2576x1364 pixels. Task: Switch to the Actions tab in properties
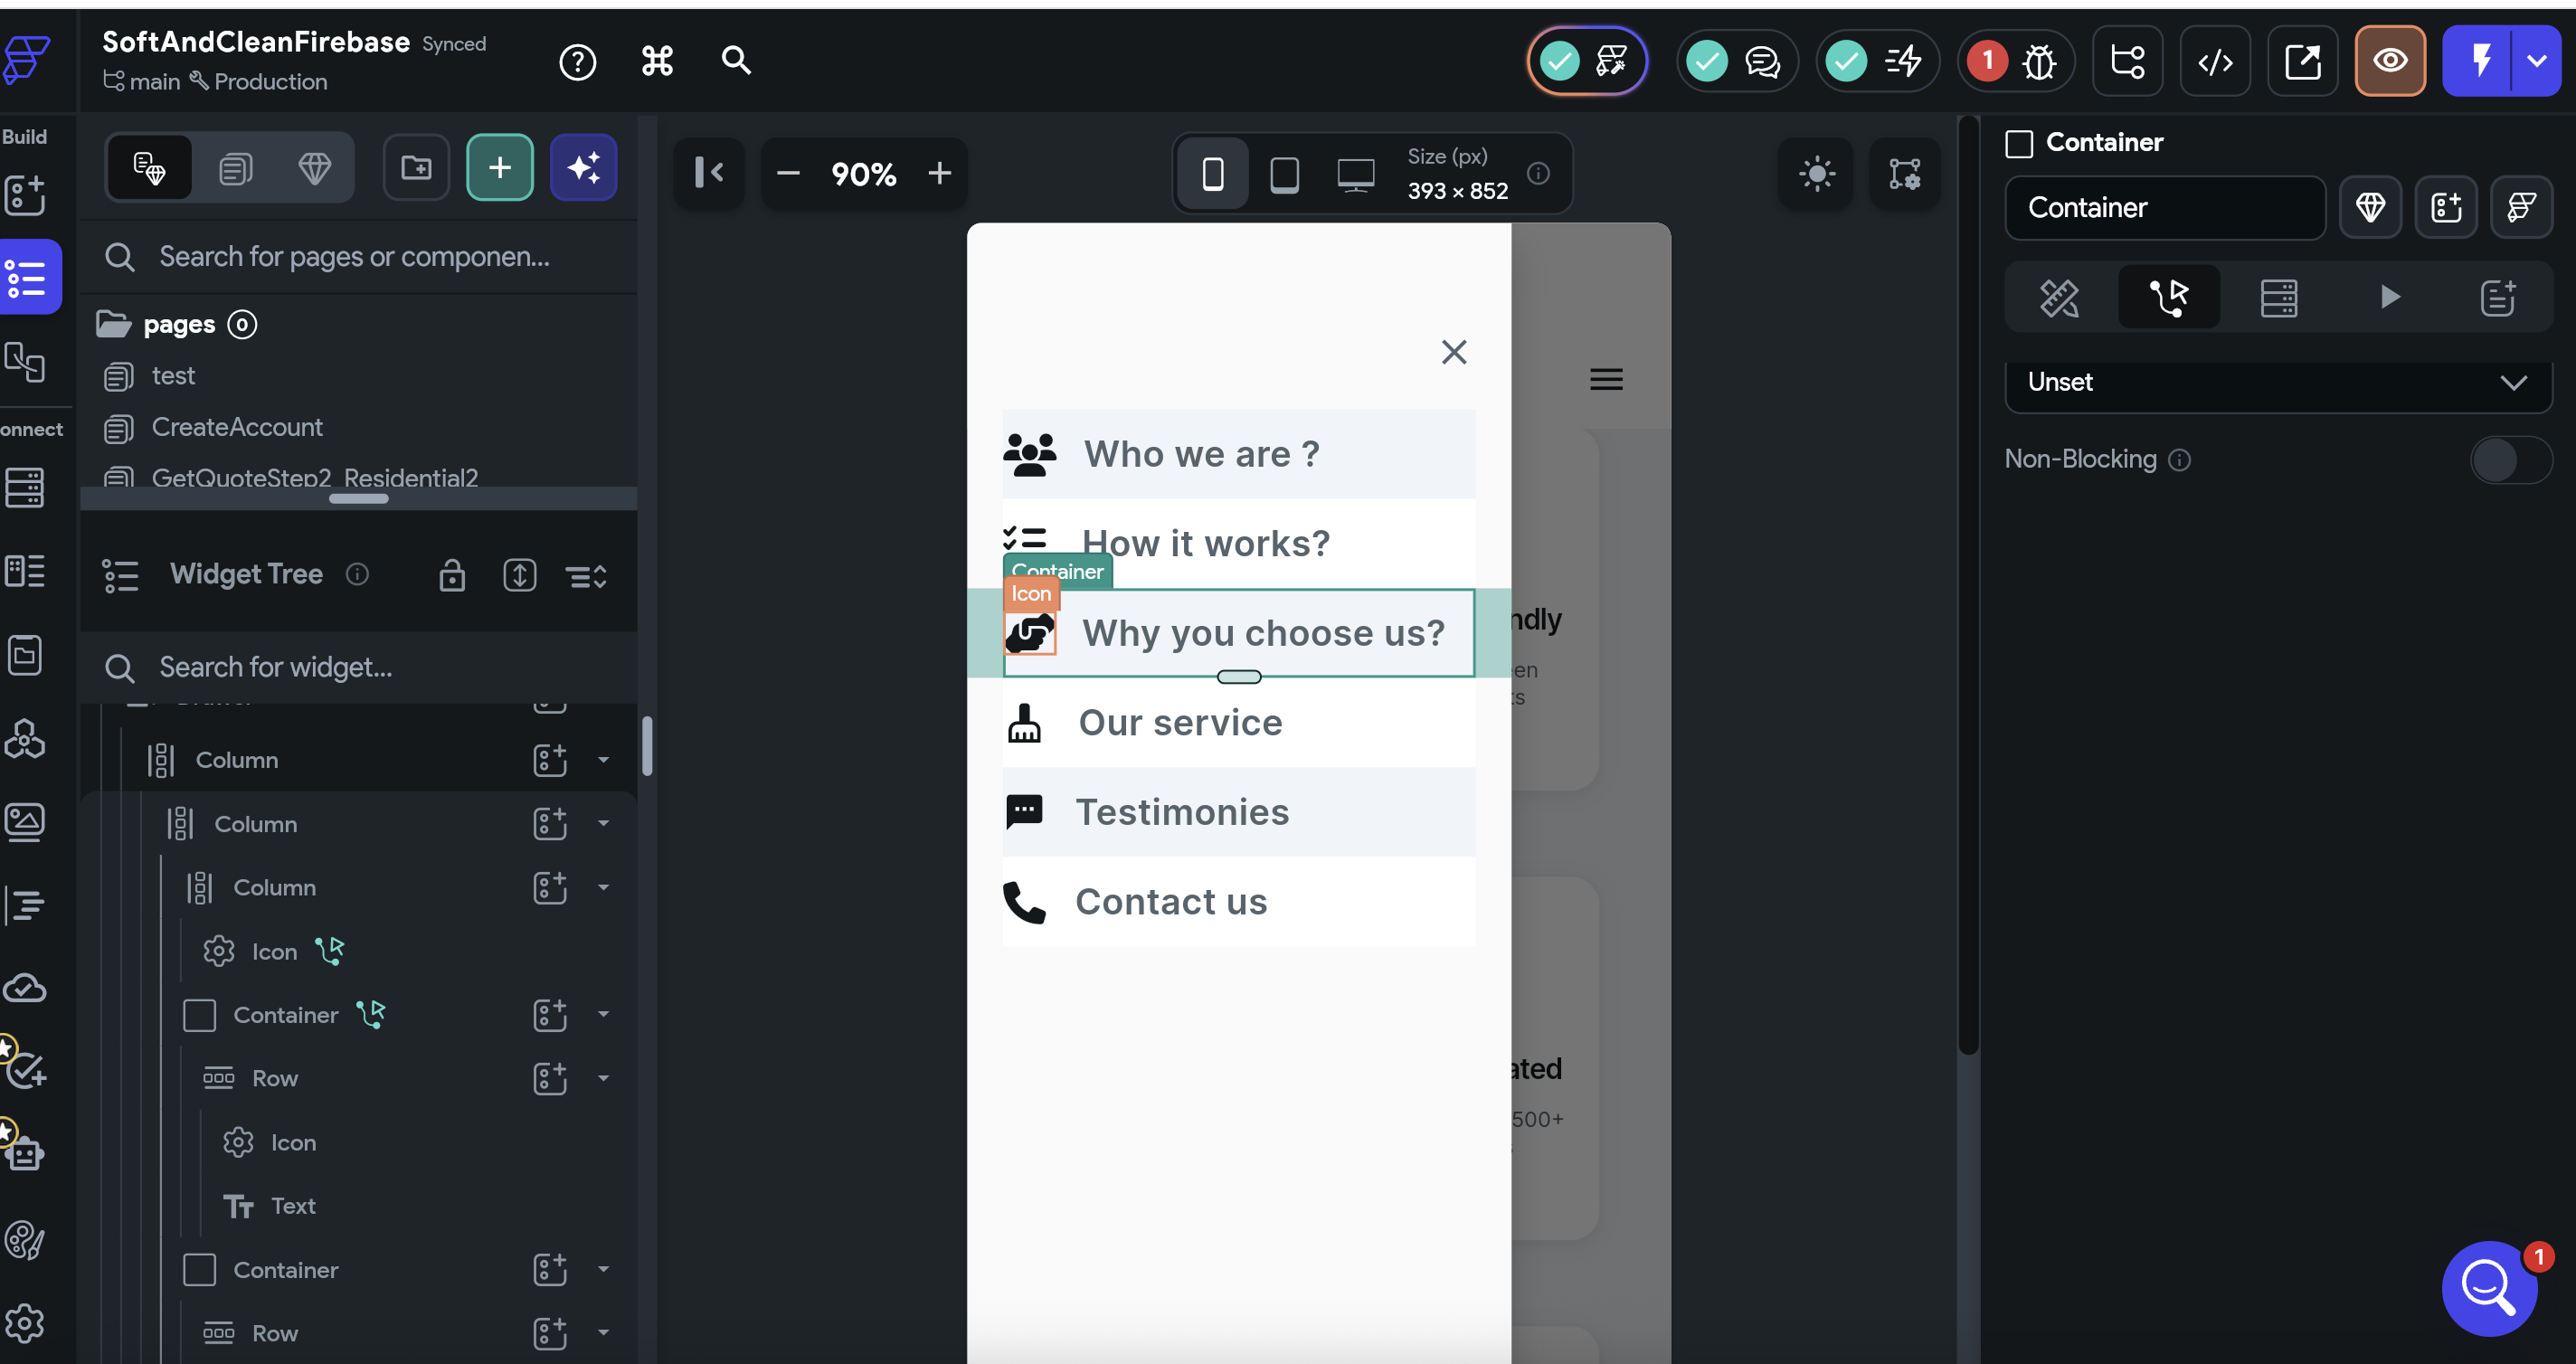[x=2168, y=297]
